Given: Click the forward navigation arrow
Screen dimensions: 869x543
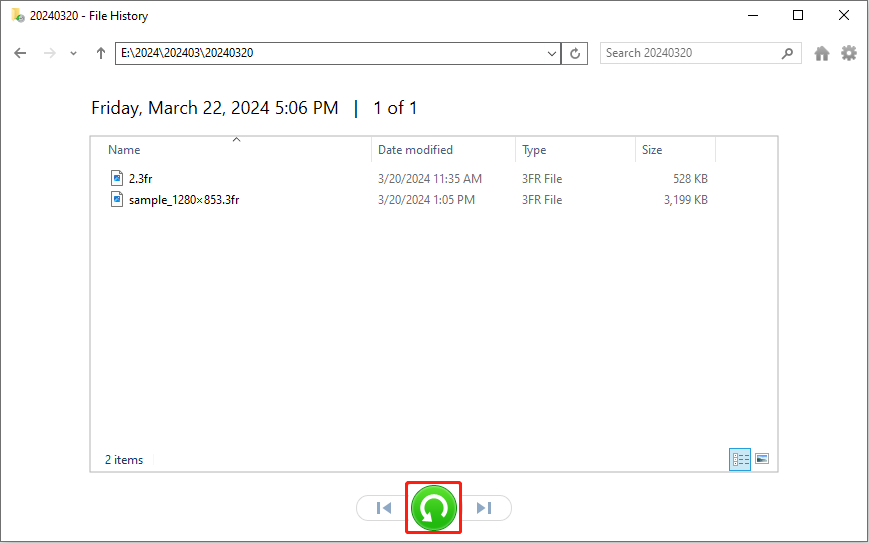Looking at the screenshot, I should 50,53.
